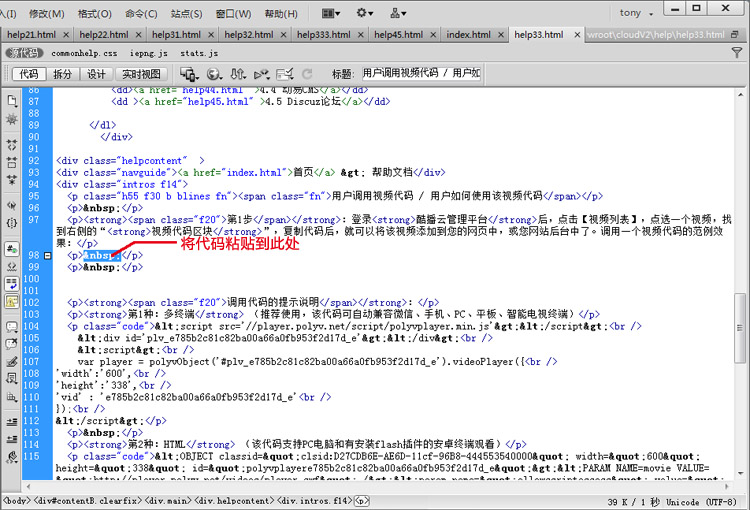The image size is (750, 510).
Task: Switch to the index.html tab
Action: tap(468, 34)
